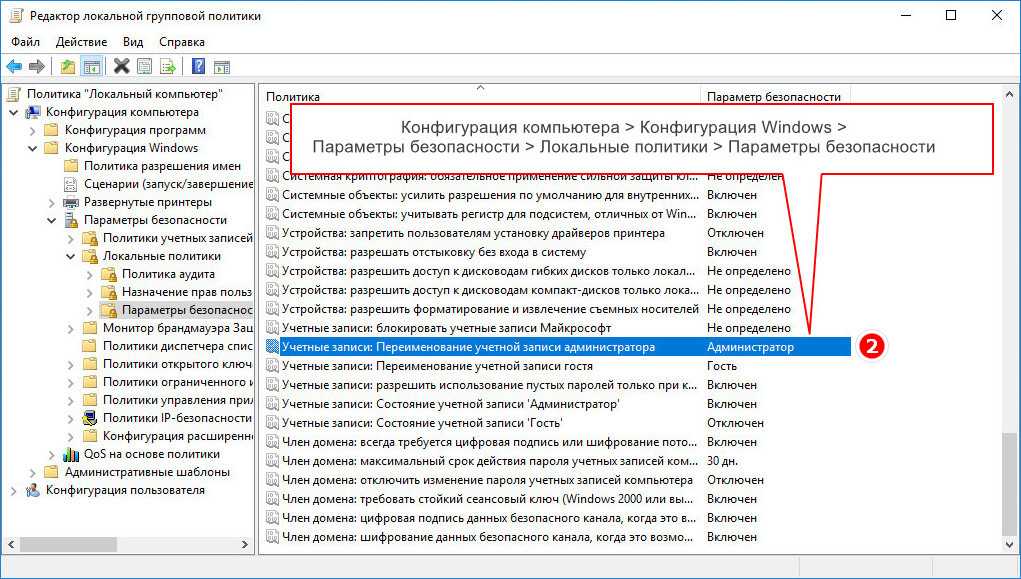1021x579 pixels.
Task: Click the 'Политики IP-безопасности' icon
Action: (x=91, y=418)
